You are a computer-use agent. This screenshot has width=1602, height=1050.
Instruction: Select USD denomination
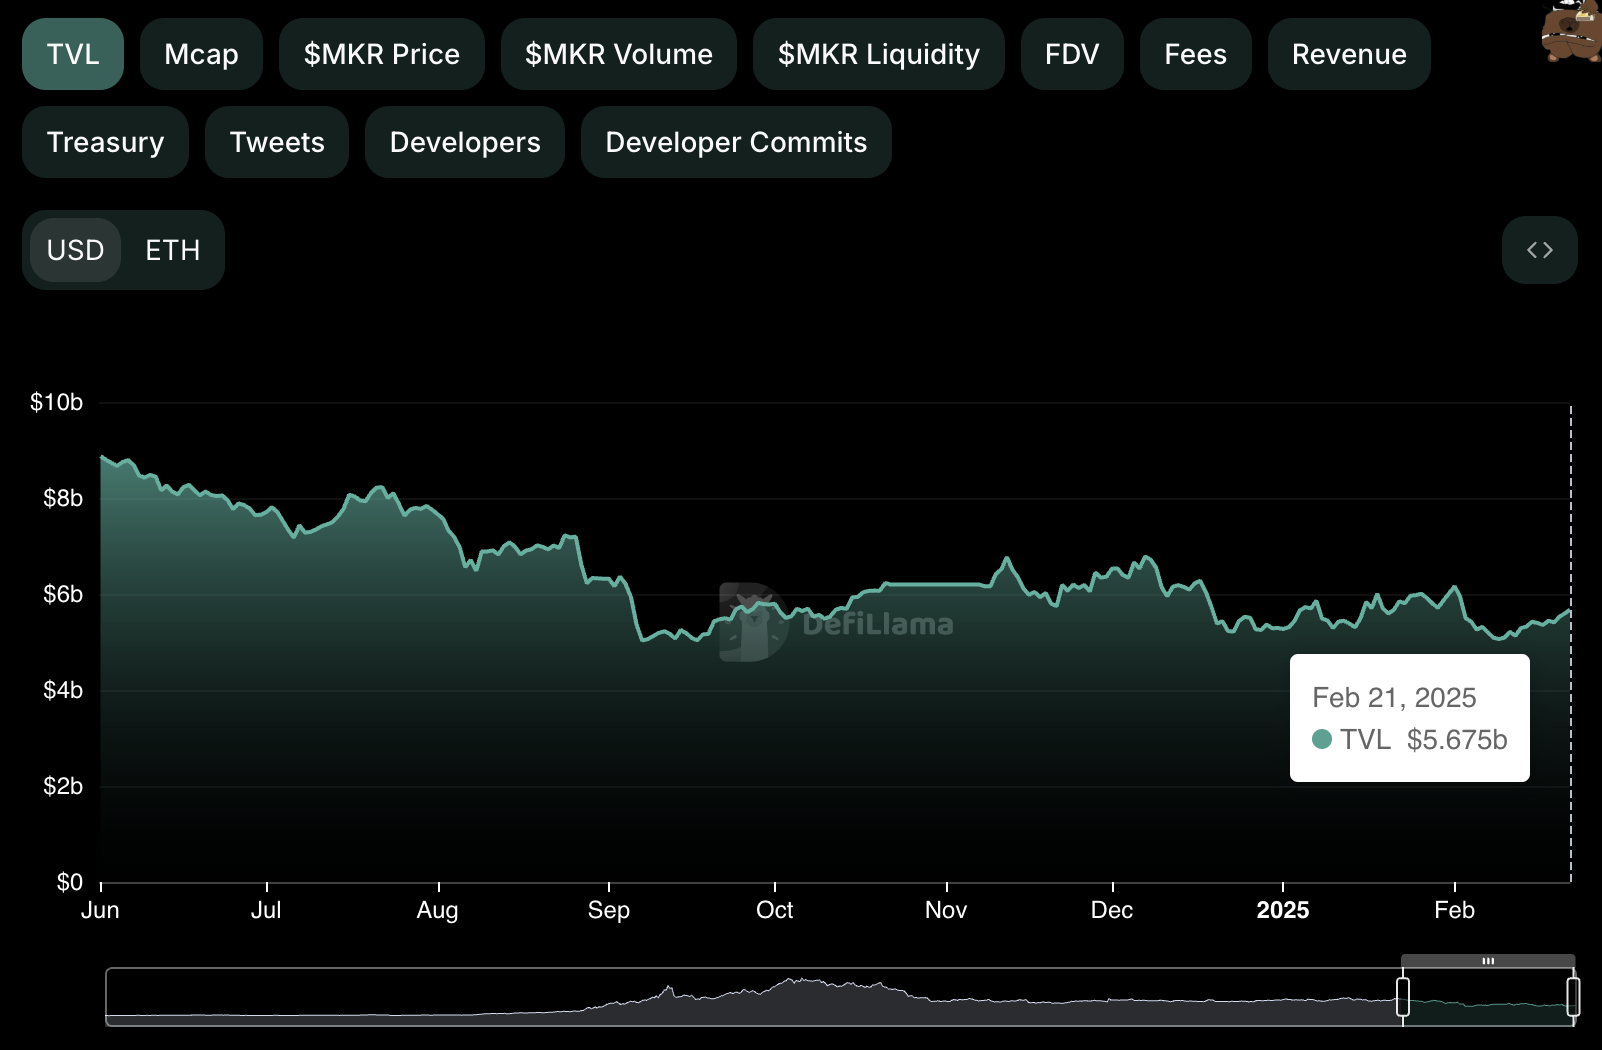point(76,250)
